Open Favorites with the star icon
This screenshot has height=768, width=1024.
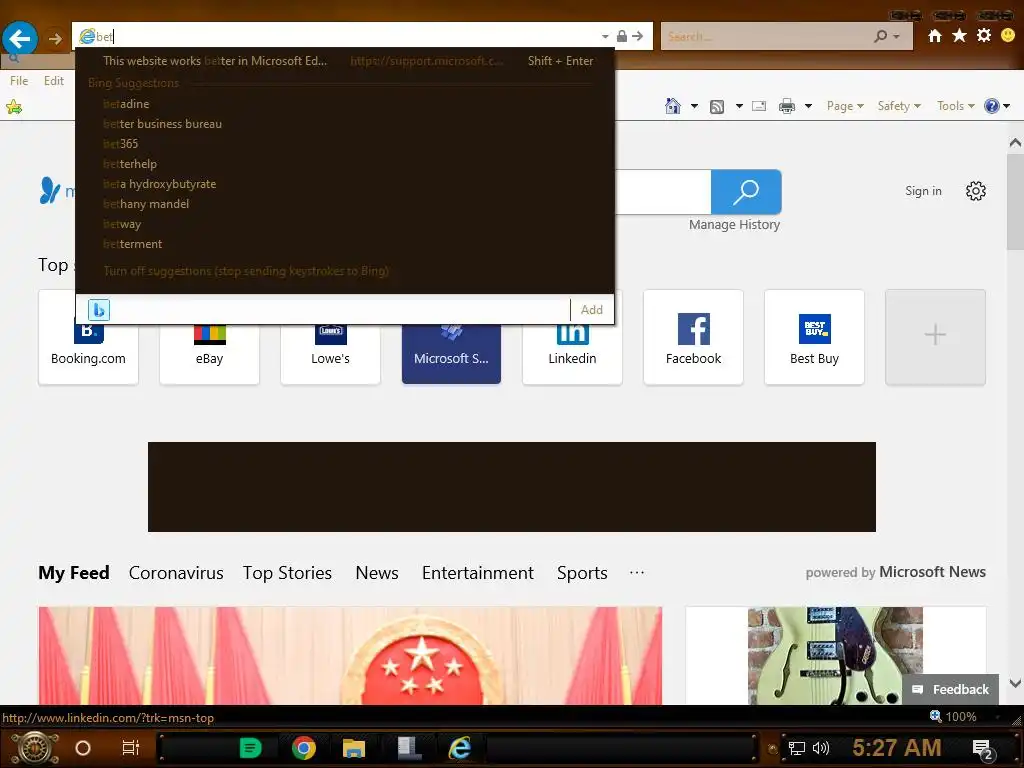pos(959,35)
